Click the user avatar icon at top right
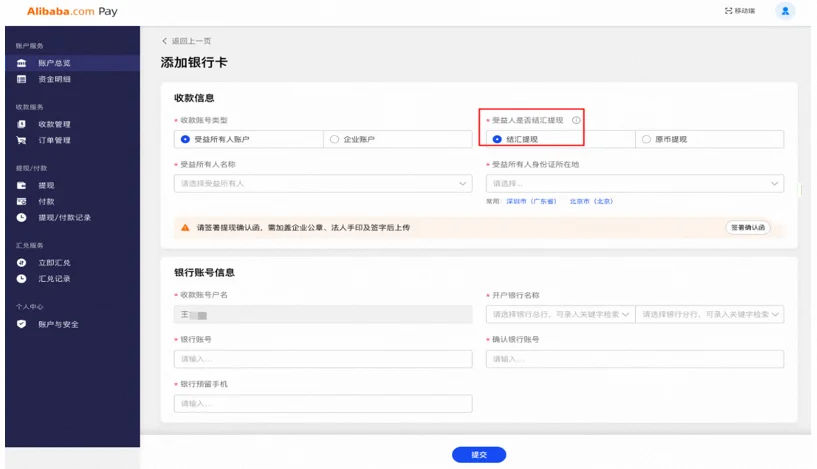The image size is (817, 469). 785,11
